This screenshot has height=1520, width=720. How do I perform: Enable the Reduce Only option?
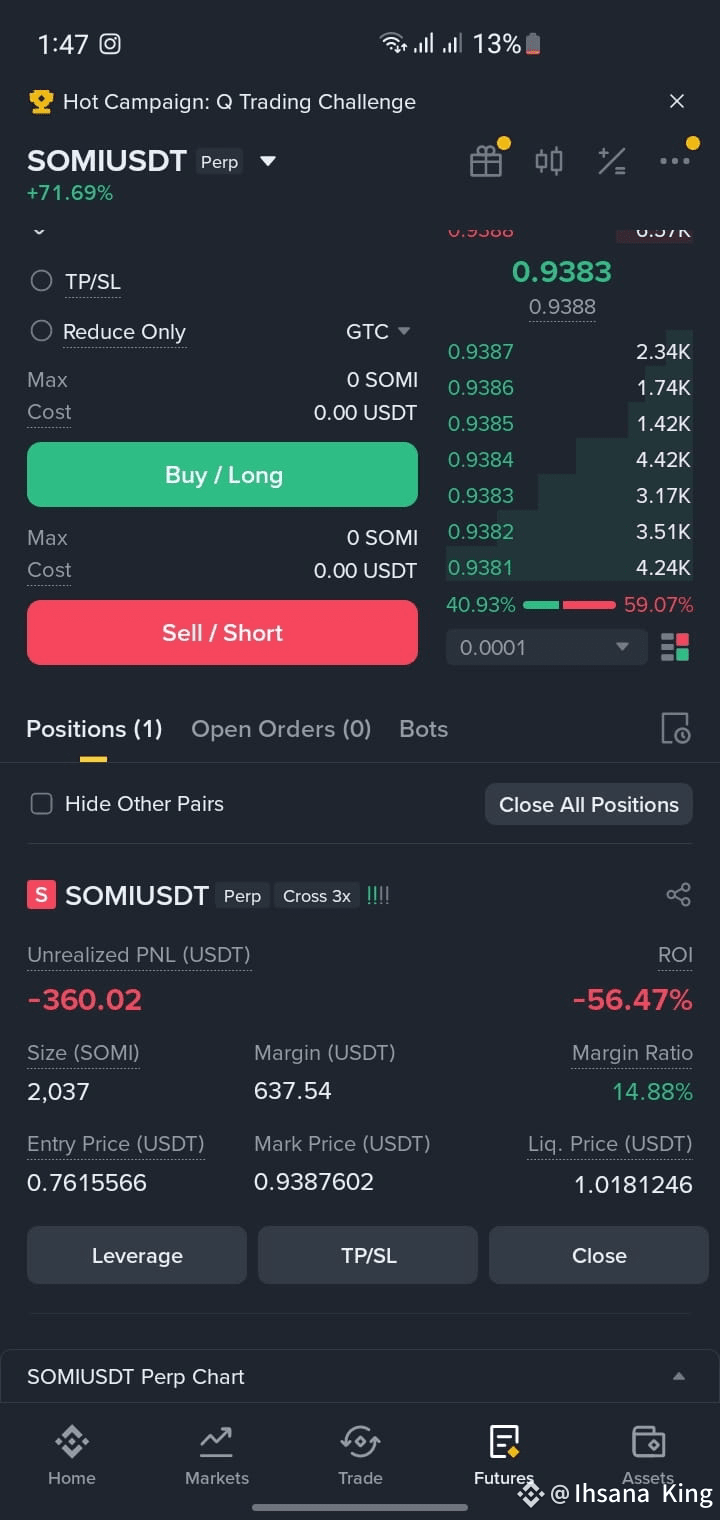point(41,331)
